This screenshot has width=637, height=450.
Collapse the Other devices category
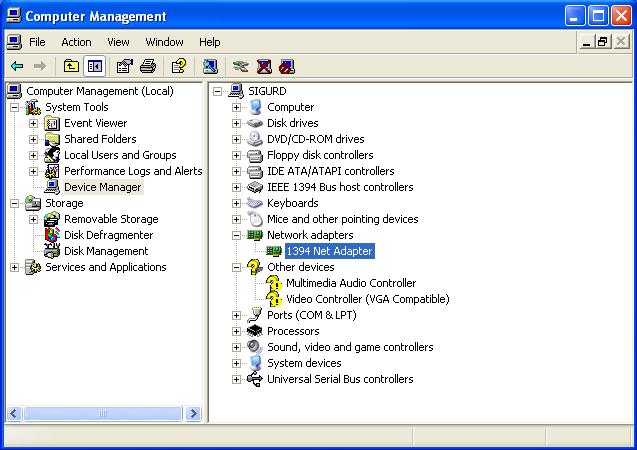pyautogui.click(x=237, y=267)
